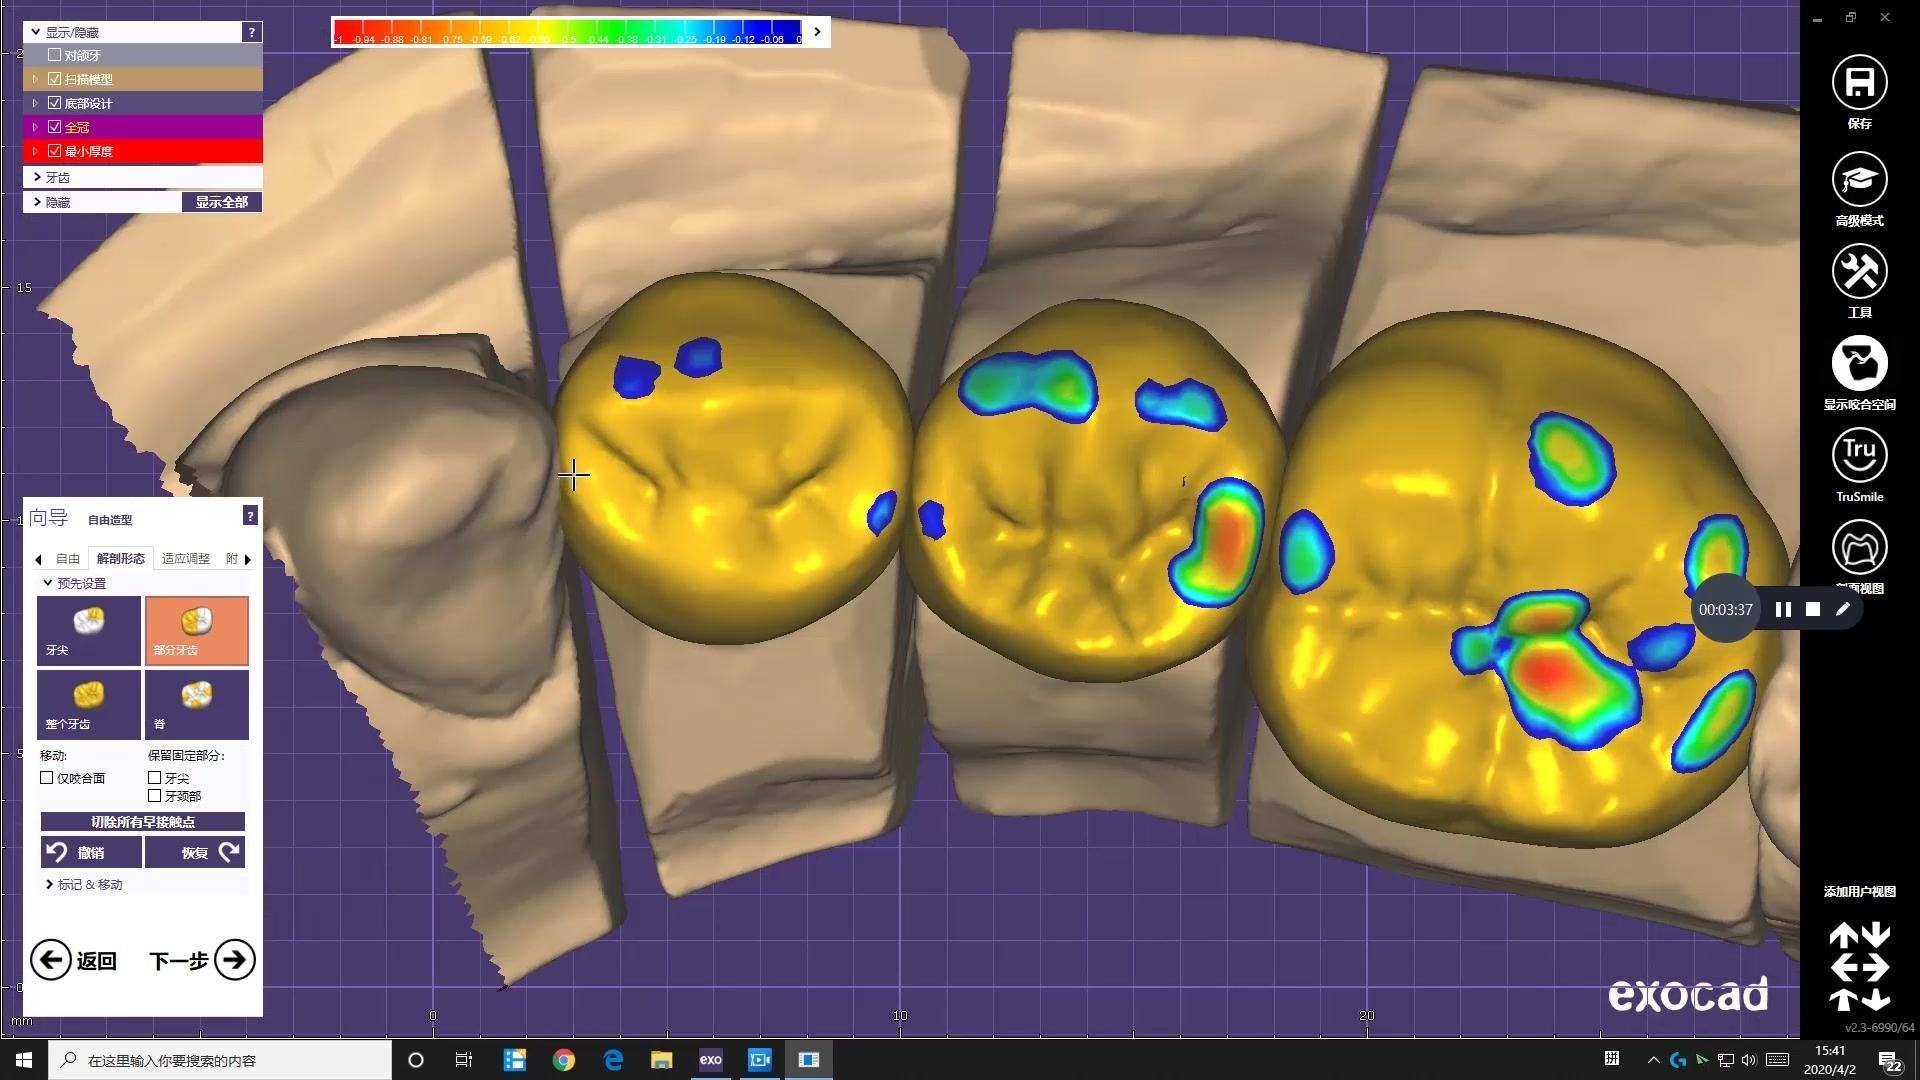This screenshot has height=1080, width=1920.
Task: Open the Tools (工具) icon
Action: pos(1859,272)
